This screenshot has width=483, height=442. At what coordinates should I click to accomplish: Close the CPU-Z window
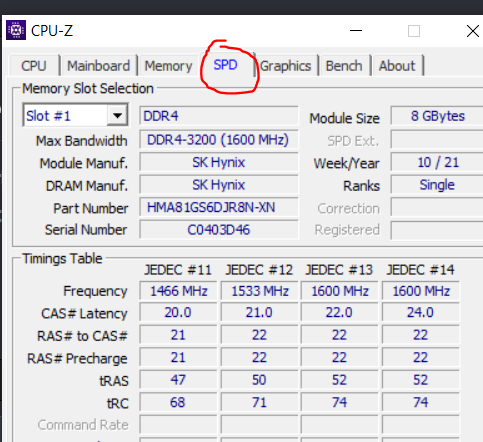(x=472, y=31)
